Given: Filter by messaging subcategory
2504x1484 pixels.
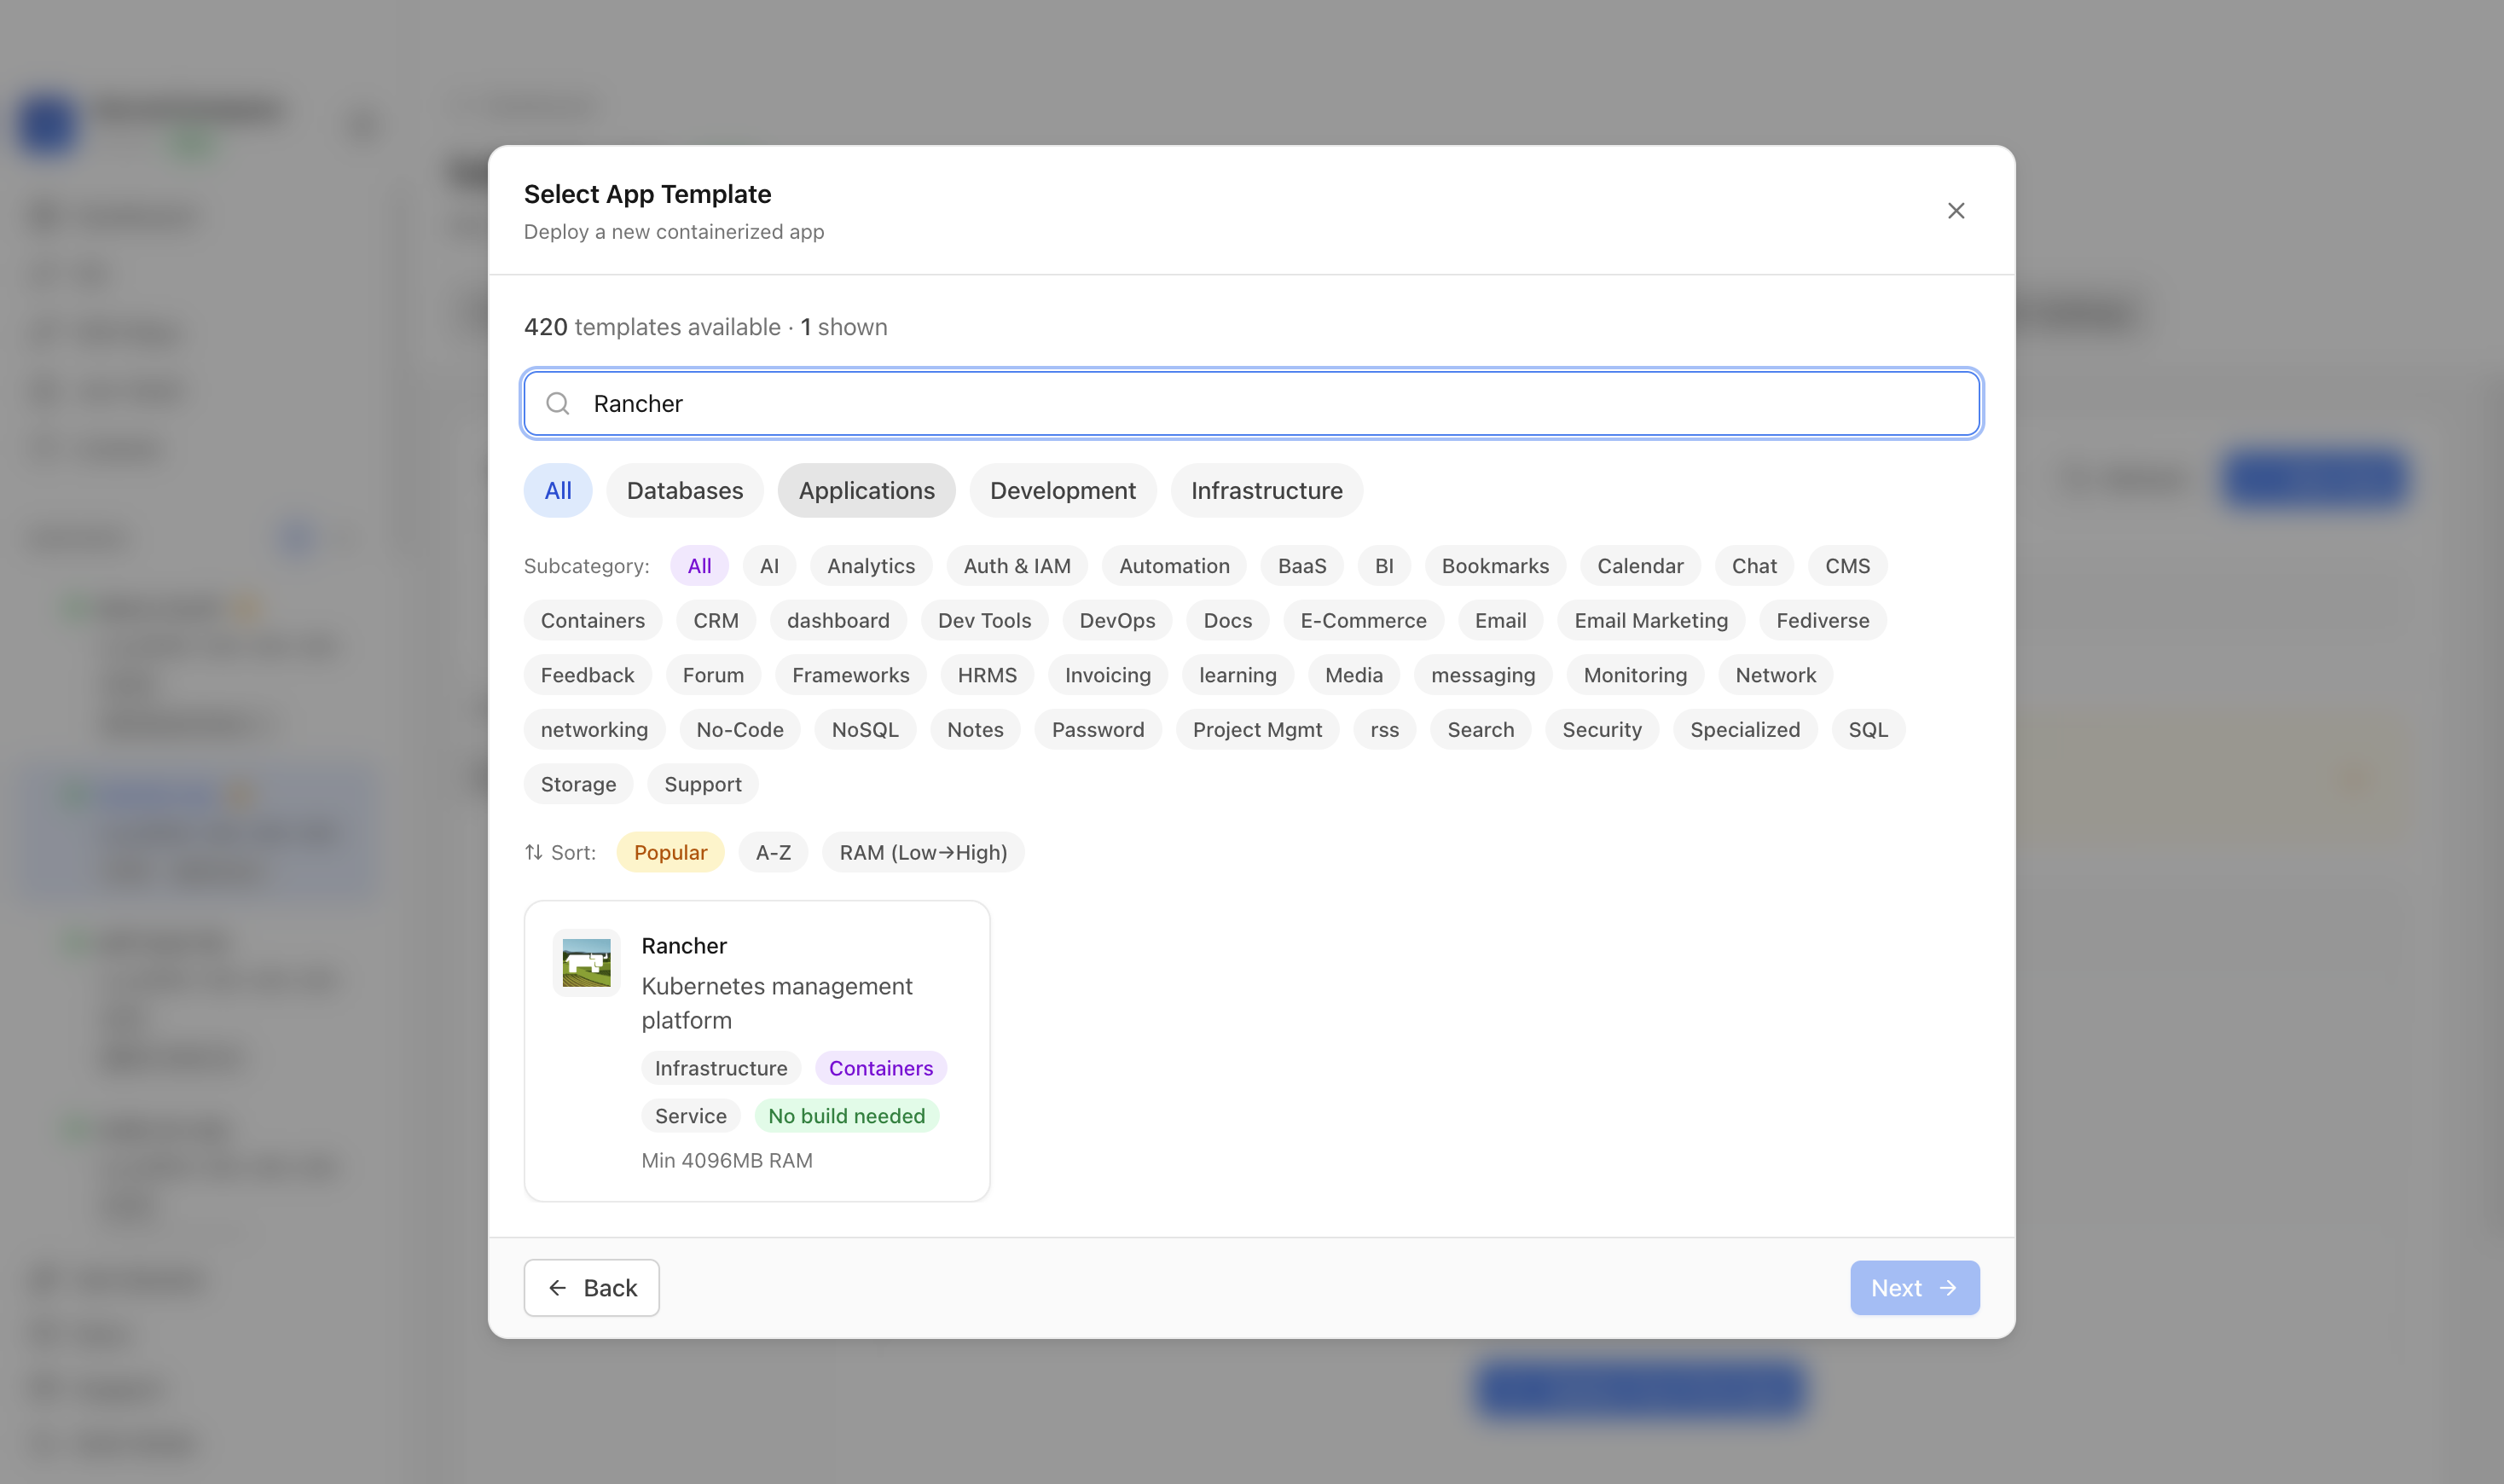Looking at the screenshot, I should click(x=1483, y=675).
